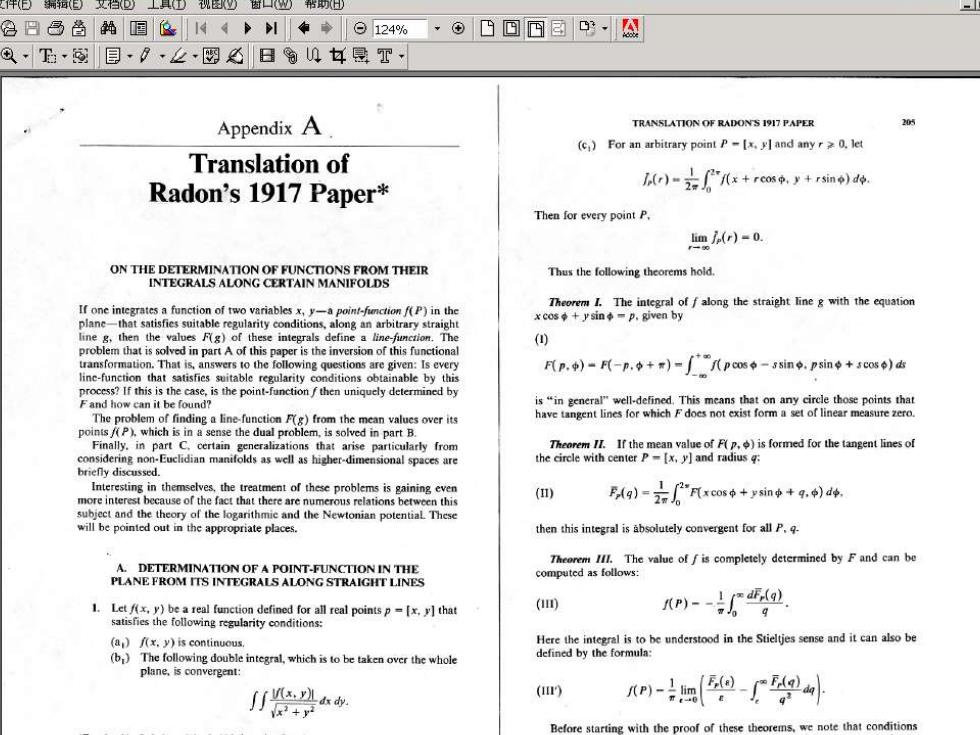Select the Crop tool
This screenshot has height=735, width=980.
338,56
